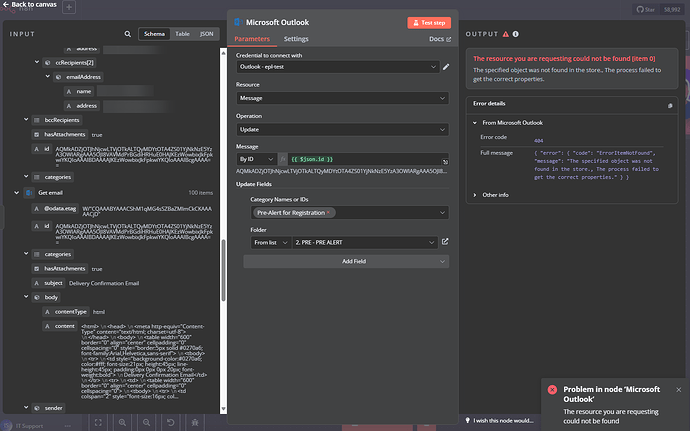The height and width of the screenshot is (431, 690).
Task: Open the Docs link
Action: (440, 39)
